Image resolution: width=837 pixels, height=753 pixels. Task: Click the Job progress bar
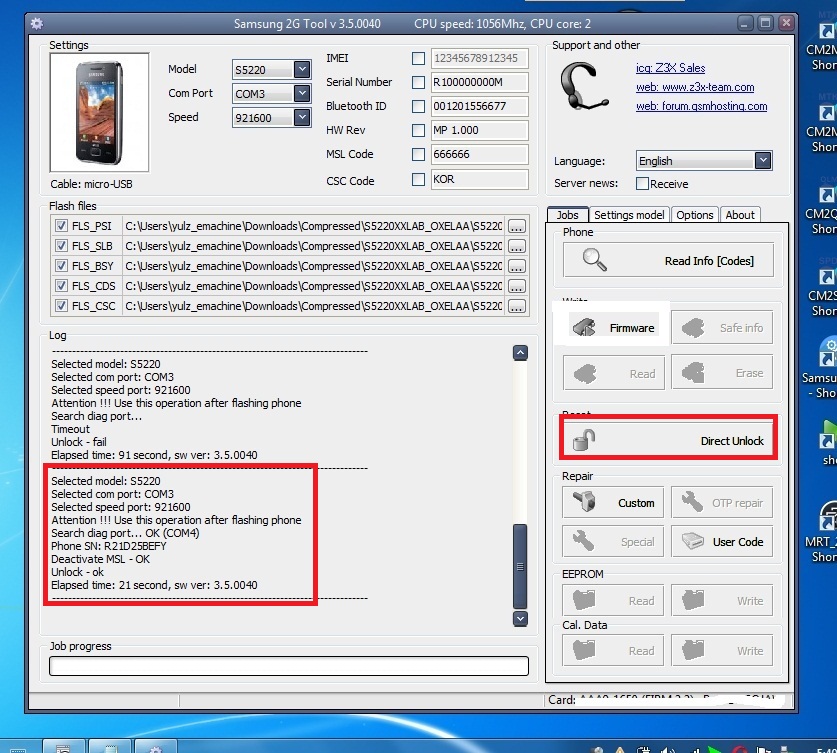coord(289,666)
